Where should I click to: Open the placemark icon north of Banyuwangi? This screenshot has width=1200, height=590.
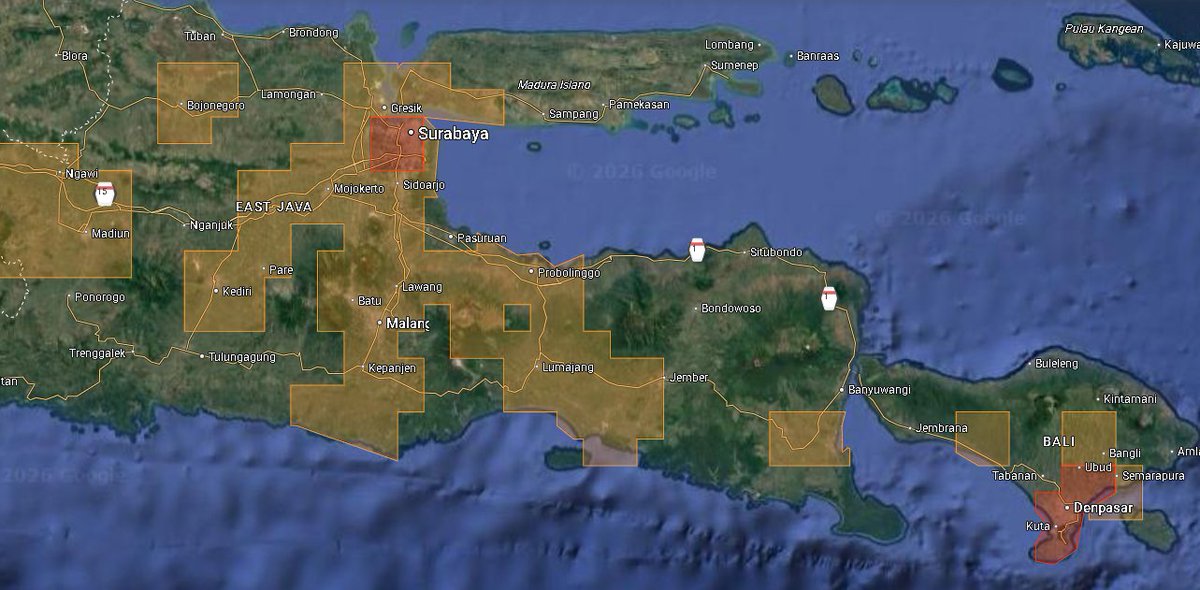[828, 298]
